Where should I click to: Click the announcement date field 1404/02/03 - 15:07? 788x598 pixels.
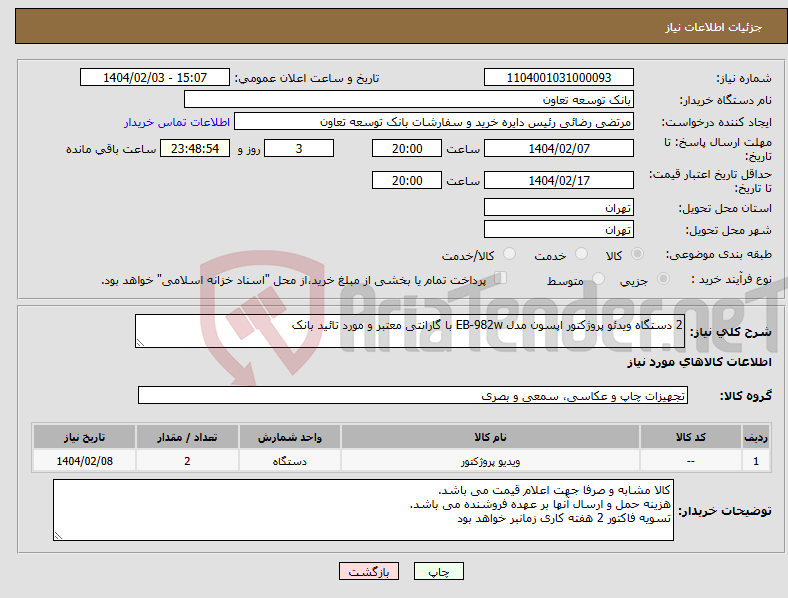155,77
